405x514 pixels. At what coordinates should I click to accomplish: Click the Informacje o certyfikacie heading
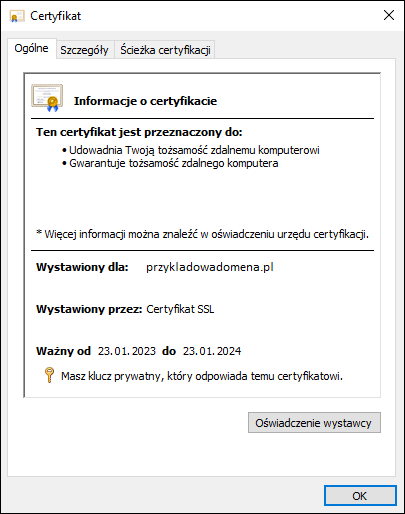(x=145, y=101)
